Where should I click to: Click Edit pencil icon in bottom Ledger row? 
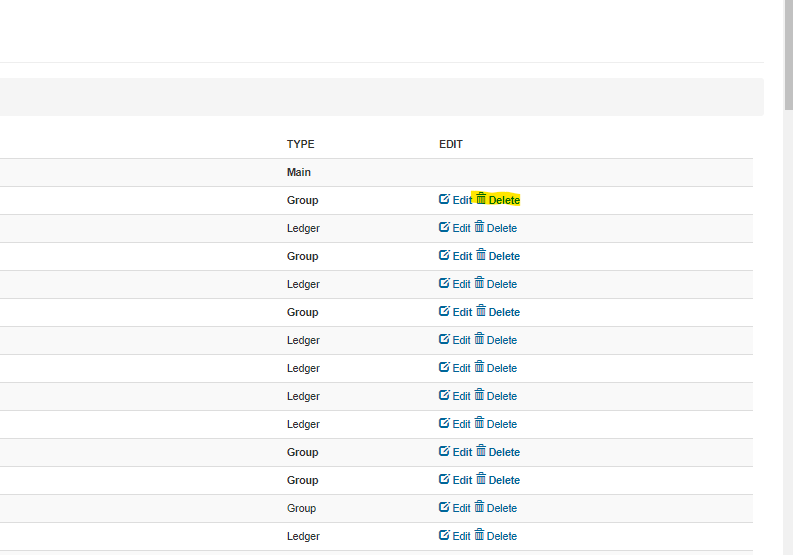(x=445, y=535)
